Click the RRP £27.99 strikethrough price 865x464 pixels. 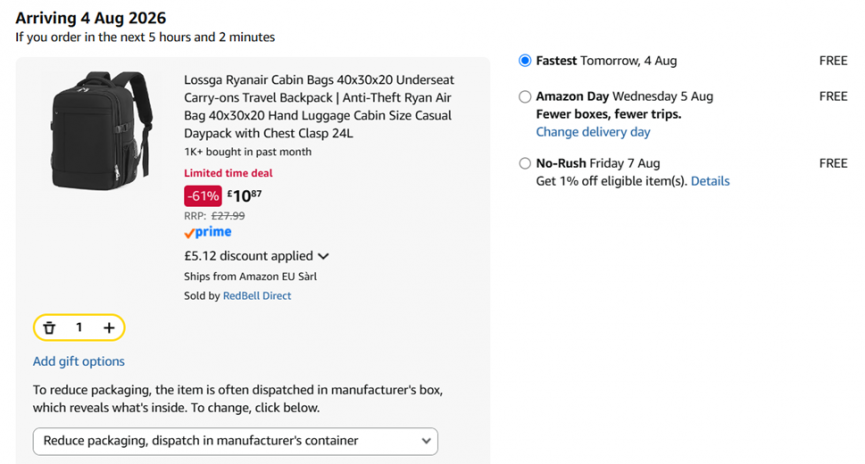click(x=215, y=216)
